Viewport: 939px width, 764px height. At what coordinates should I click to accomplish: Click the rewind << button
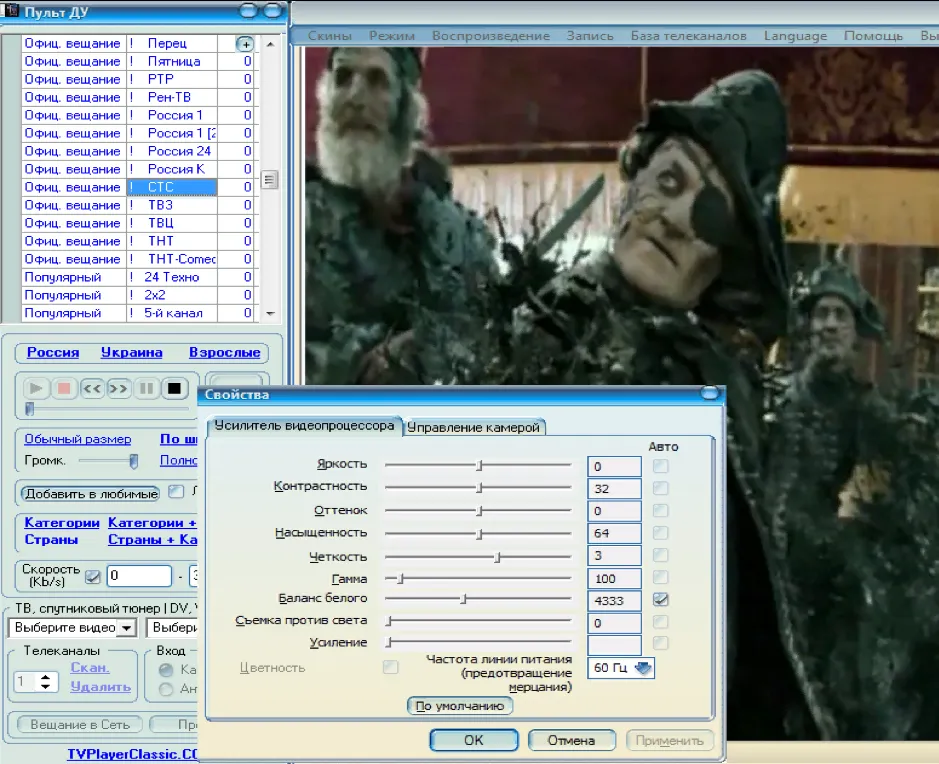[x=92, y=389]
